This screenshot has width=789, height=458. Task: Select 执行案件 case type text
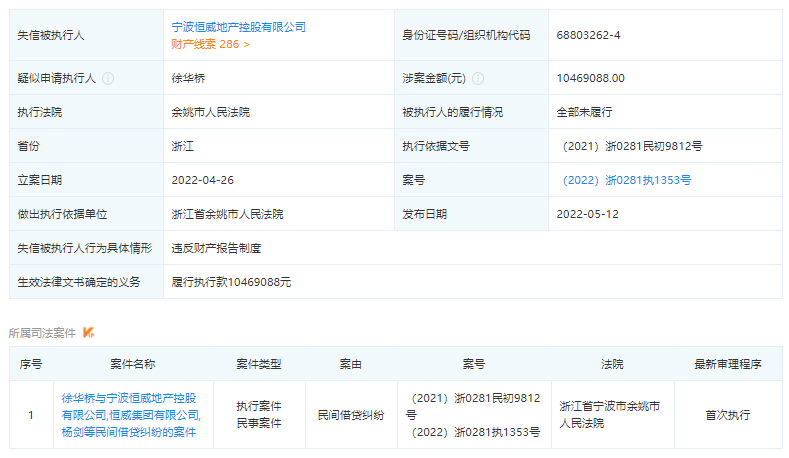[x=259, y=406]
